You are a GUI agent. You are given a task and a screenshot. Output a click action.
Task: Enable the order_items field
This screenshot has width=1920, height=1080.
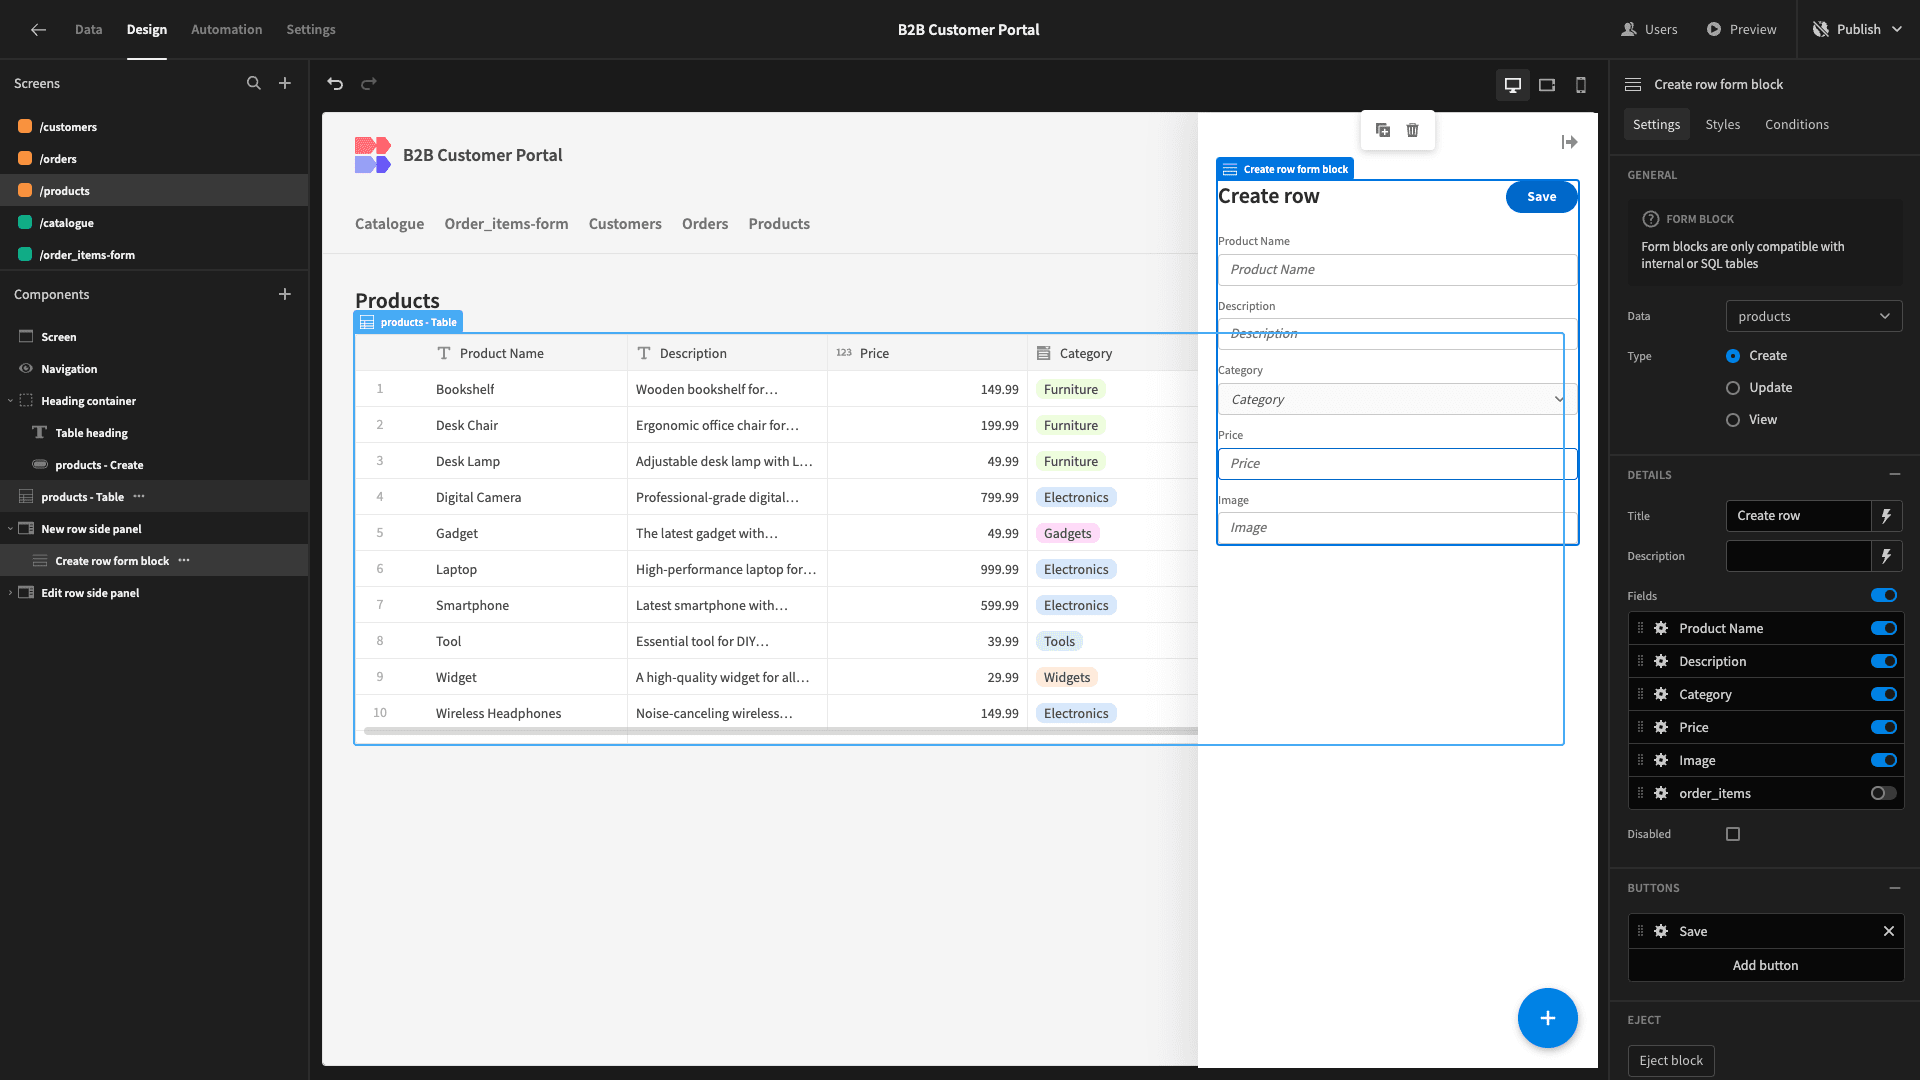(1884, 793)
